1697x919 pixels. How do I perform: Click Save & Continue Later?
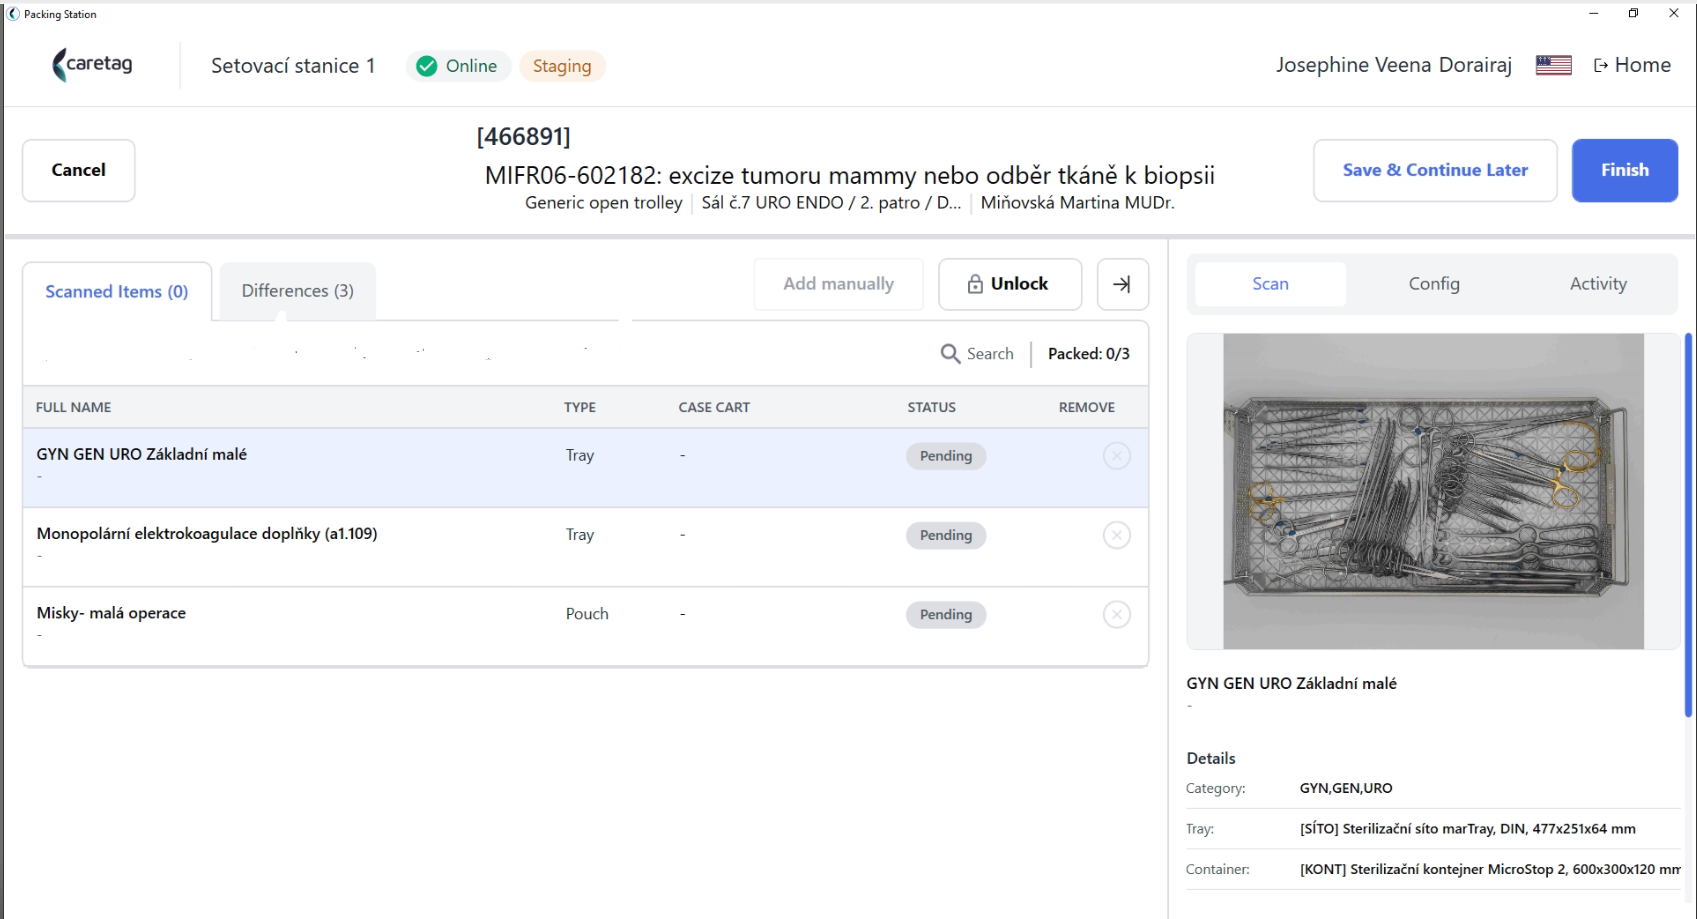click(1435, 170)
